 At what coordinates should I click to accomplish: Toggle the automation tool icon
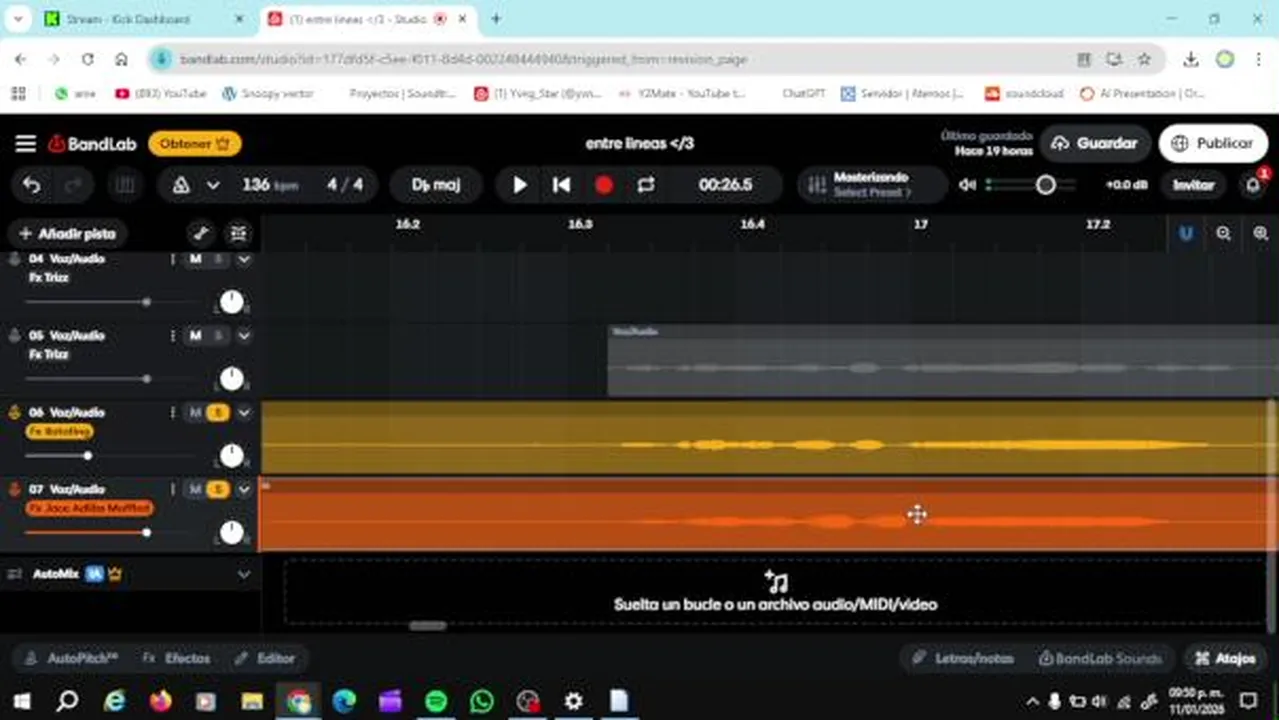click(201, 234)
